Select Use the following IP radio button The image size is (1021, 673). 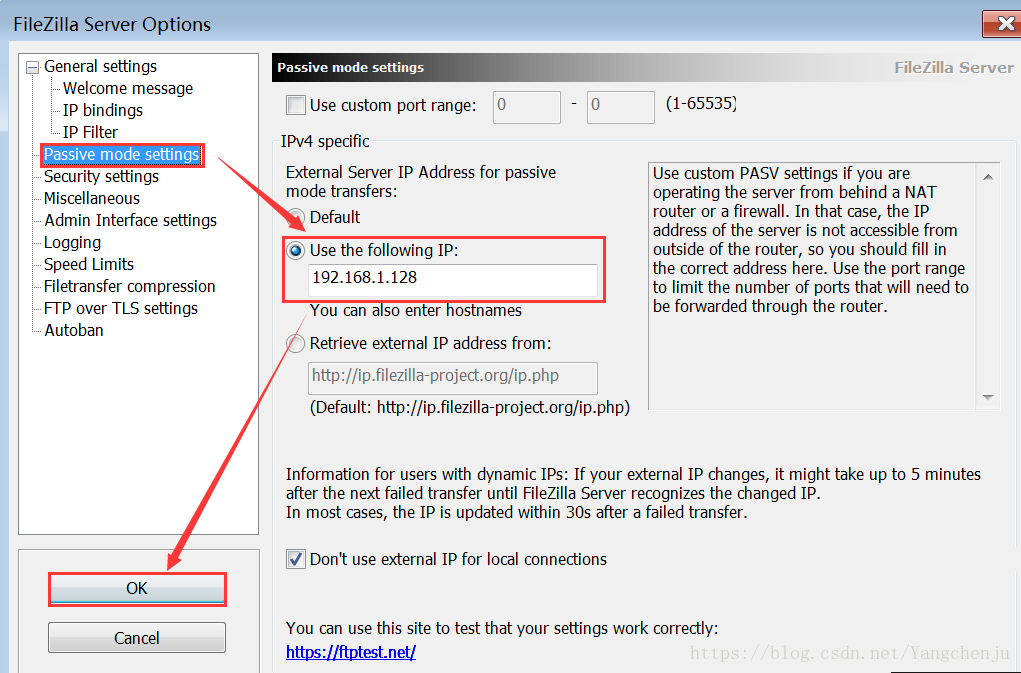pyautogui.click(x=296, y=251)
